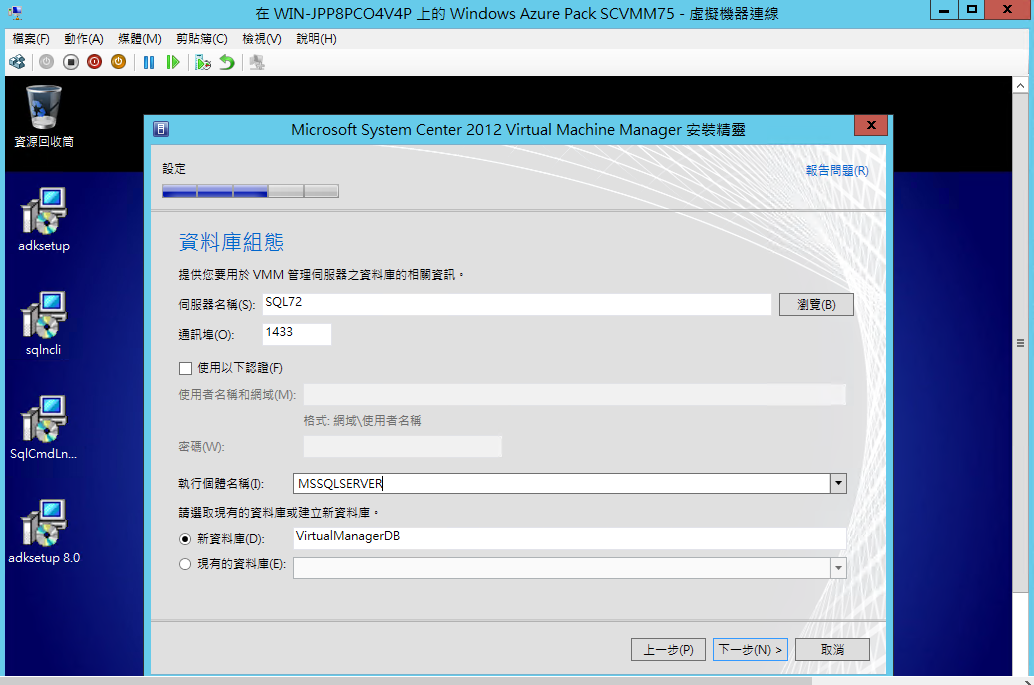Select the SqlCmdLn desktop icon
Viewport: 1034px width, 685px height.
point(44,428)
